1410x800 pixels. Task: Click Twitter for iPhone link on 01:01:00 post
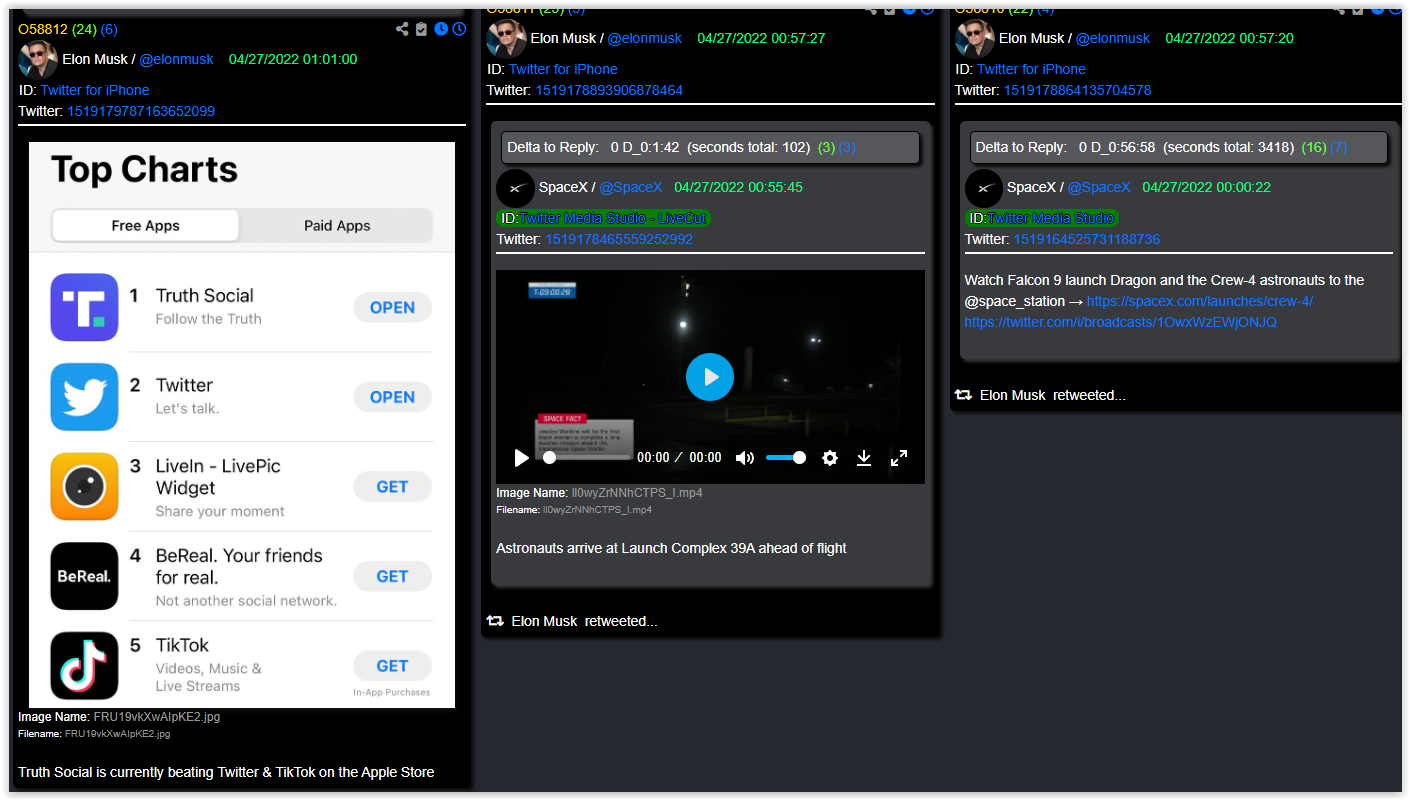point(95,90)
